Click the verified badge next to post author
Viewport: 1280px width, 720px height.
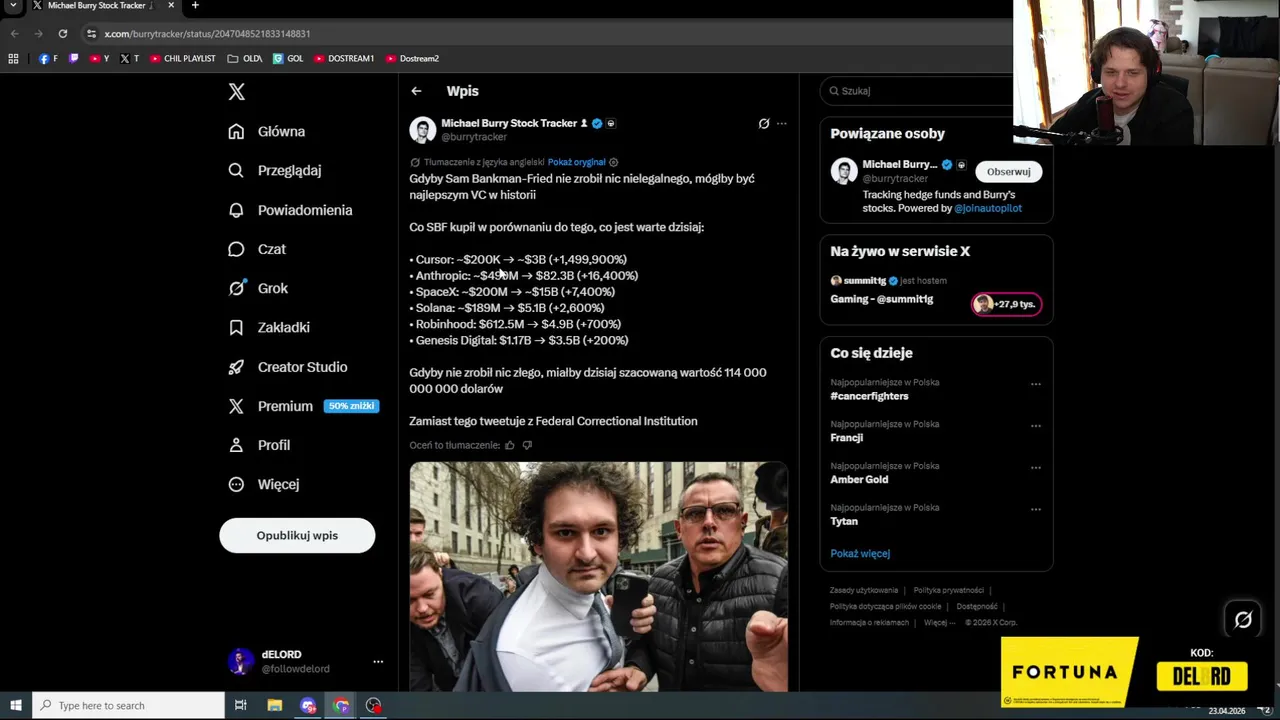[597, 123]
